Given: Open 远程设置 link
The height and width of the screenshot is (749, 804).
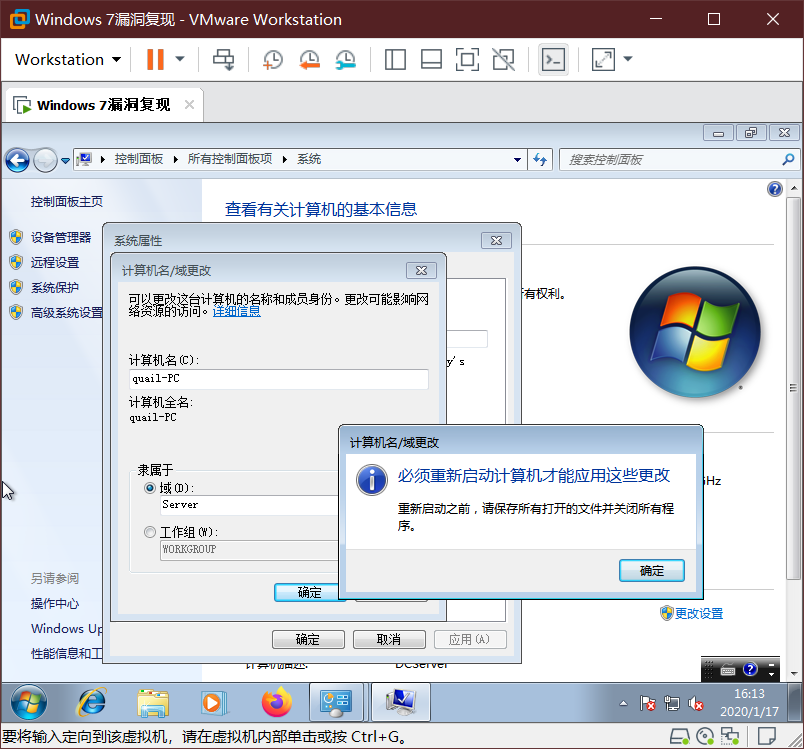Looking at the screenshot, I should 55,262.
